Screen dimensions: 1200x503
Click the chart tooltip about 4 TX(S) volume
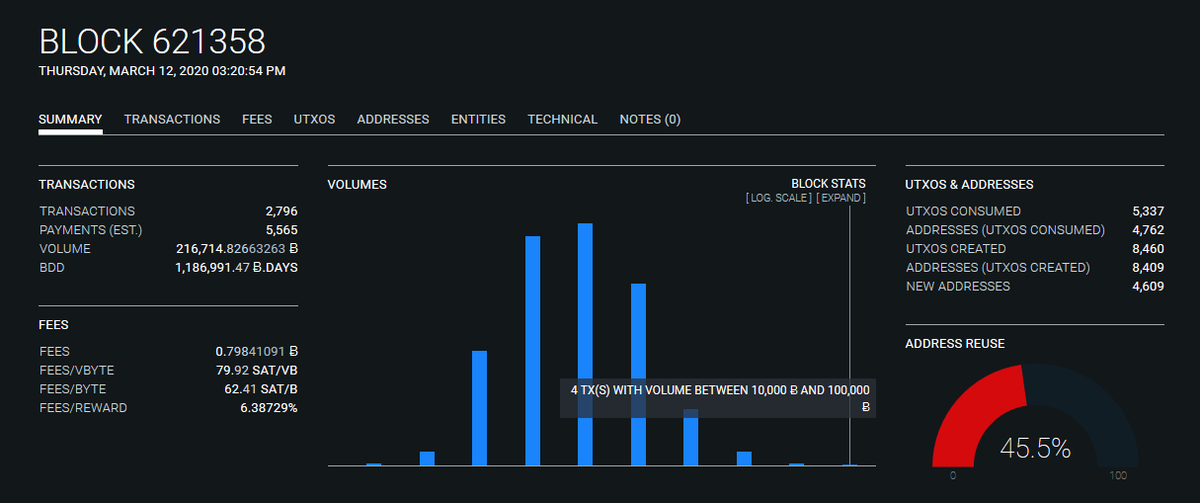pos(718,398)
